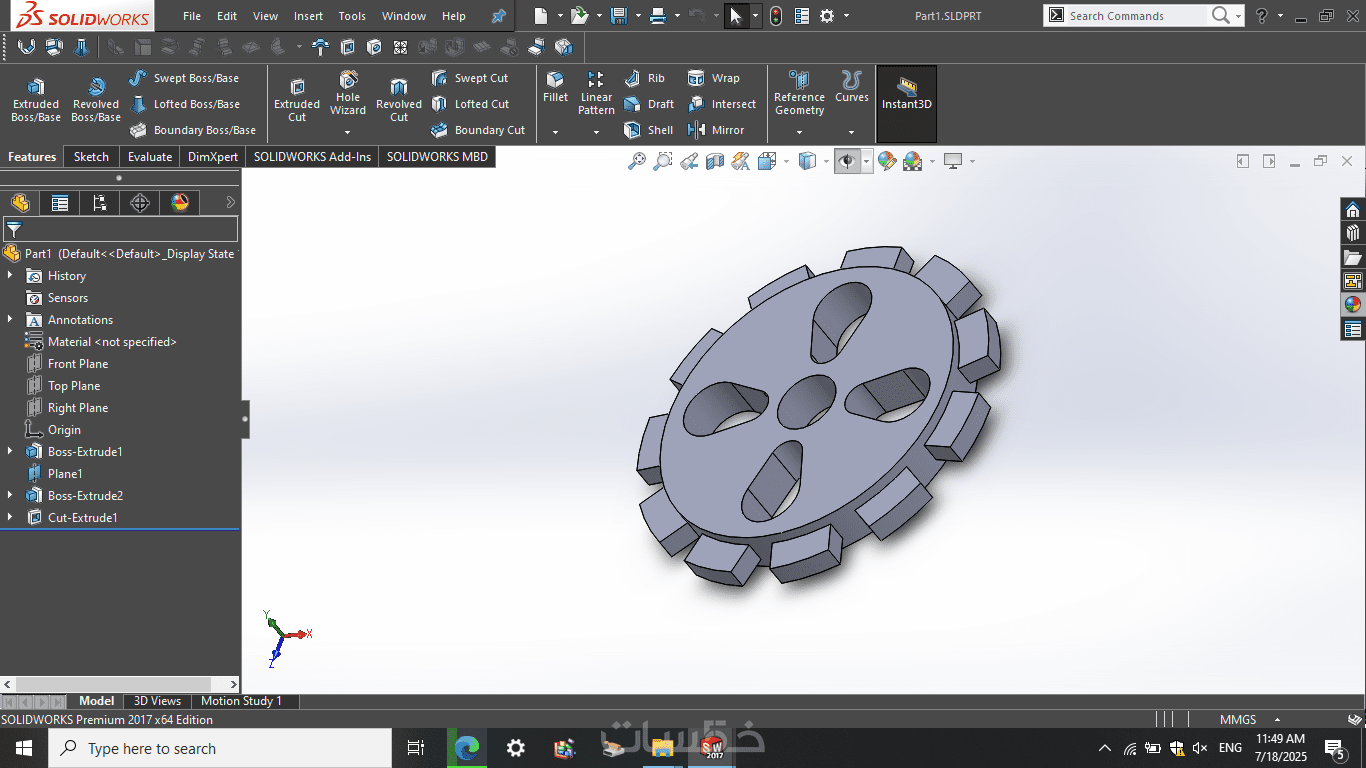Viewport: 1366px width, 768px height.
Task: Open the Linear Pattern dropdown arrow
Action: (596, 132)
